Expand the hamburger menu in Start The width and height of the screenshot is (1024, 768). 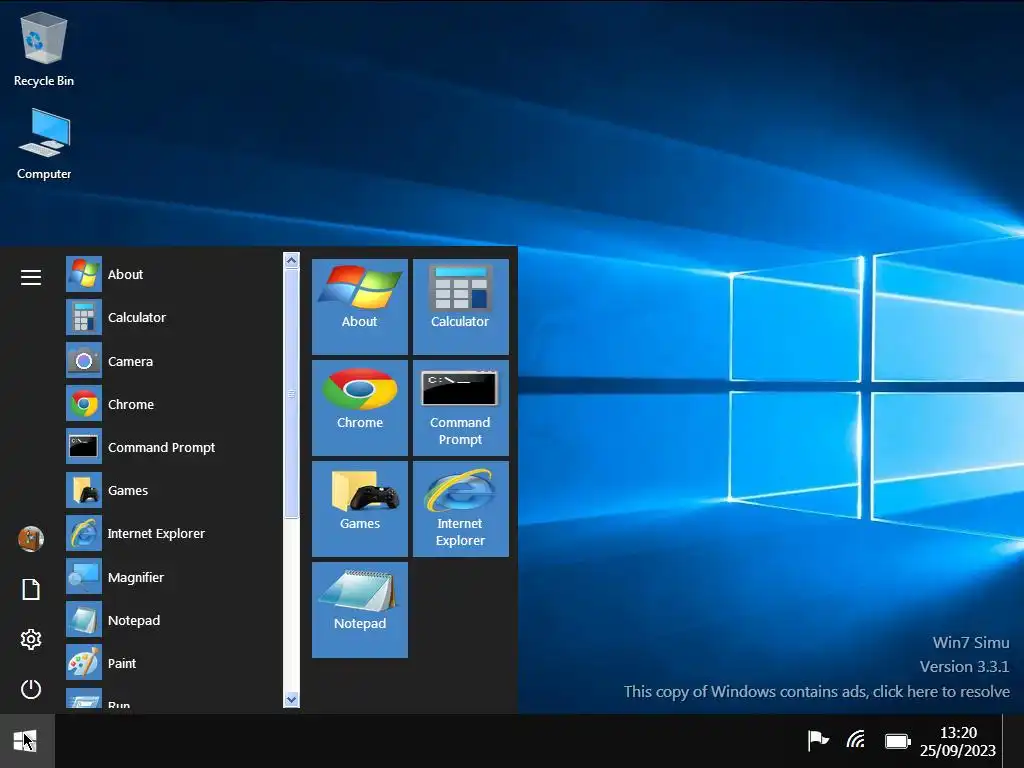(x=31, y=278)
